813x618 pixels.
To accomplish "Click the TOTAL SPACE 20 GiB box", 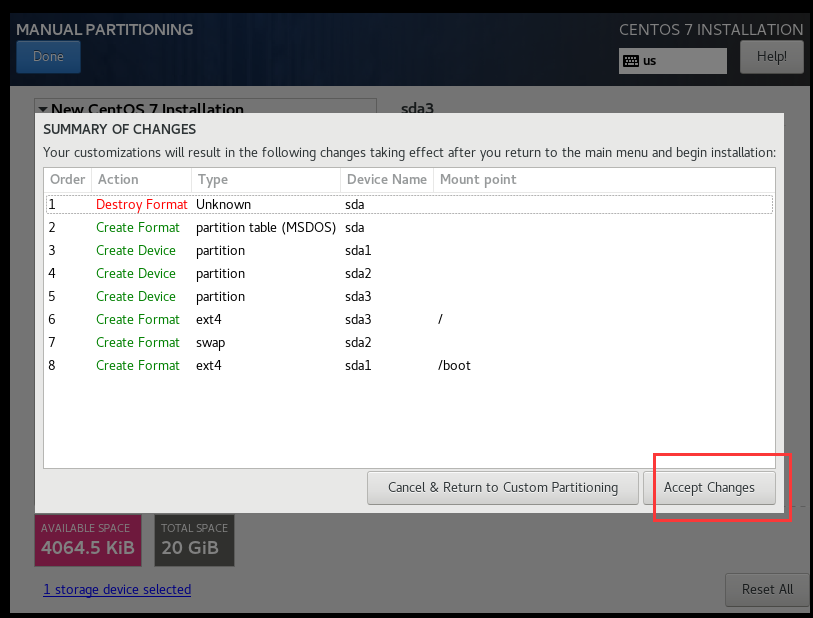I will coord(194,540).
